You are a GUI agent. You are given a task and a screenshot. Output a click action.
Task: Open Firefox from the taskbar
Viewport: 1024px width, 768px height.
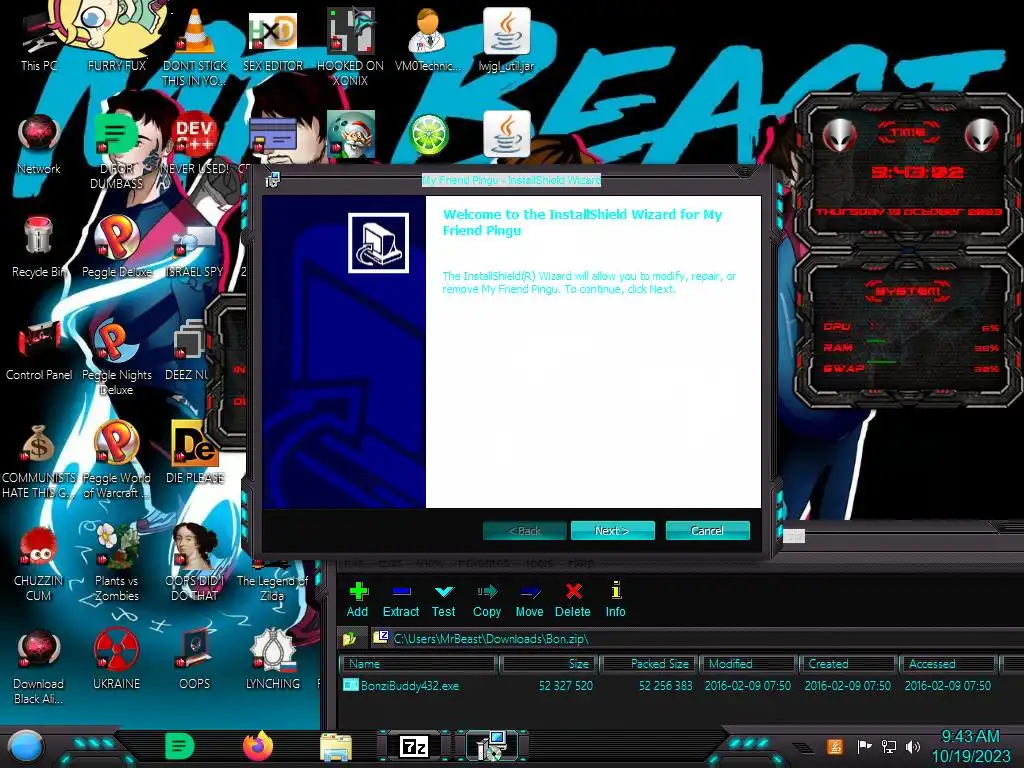(258, 746)
